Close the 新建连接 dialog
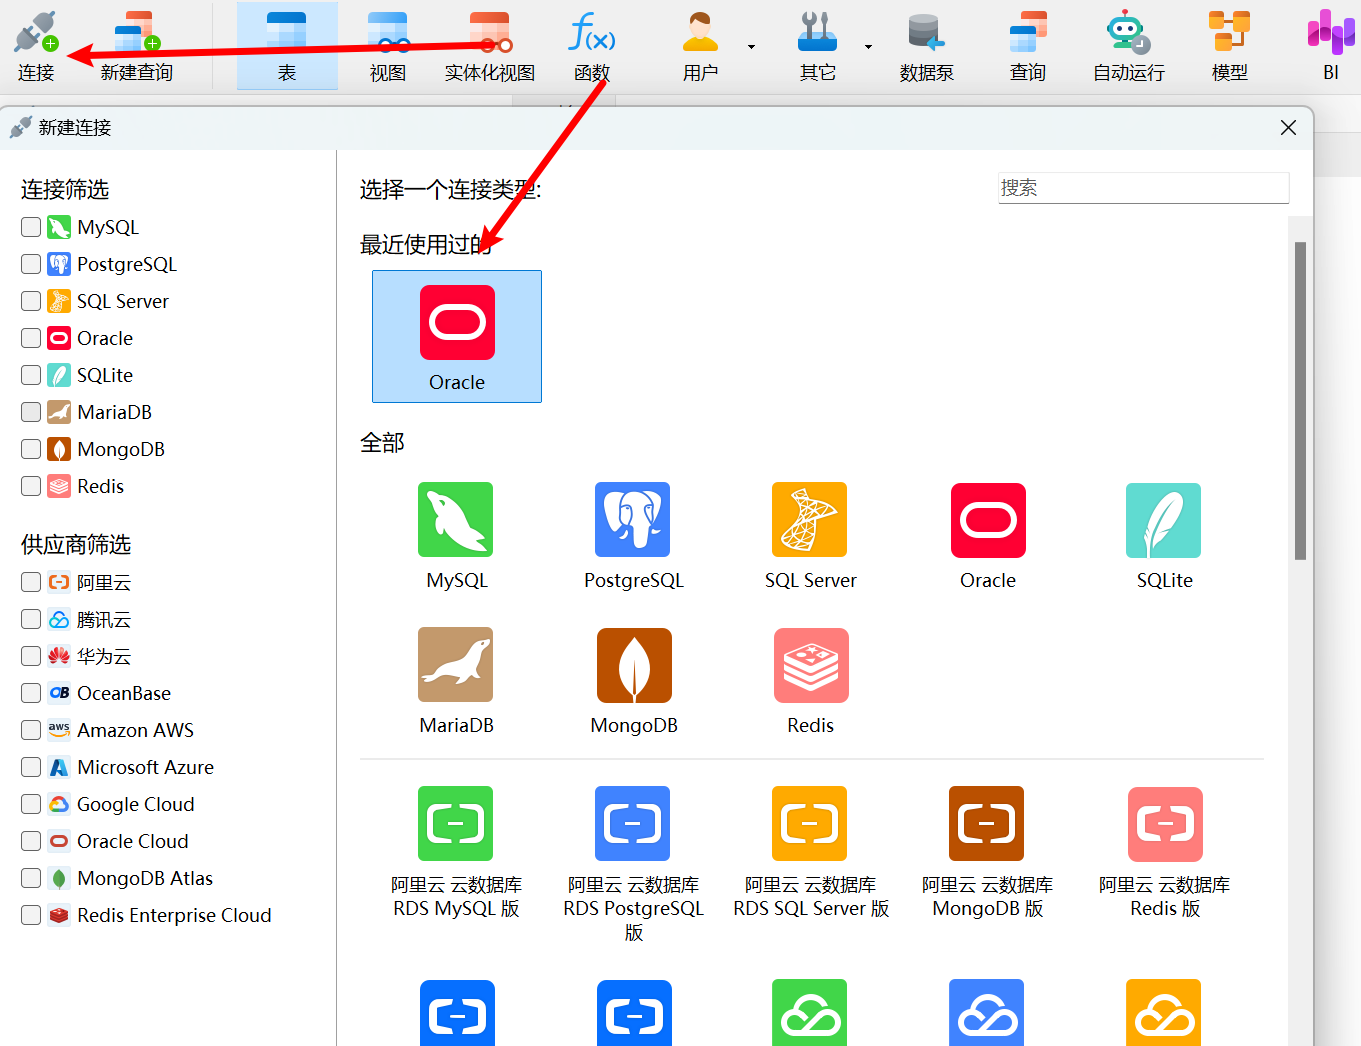1361x1046 pixels. [x=1288, y=127]
